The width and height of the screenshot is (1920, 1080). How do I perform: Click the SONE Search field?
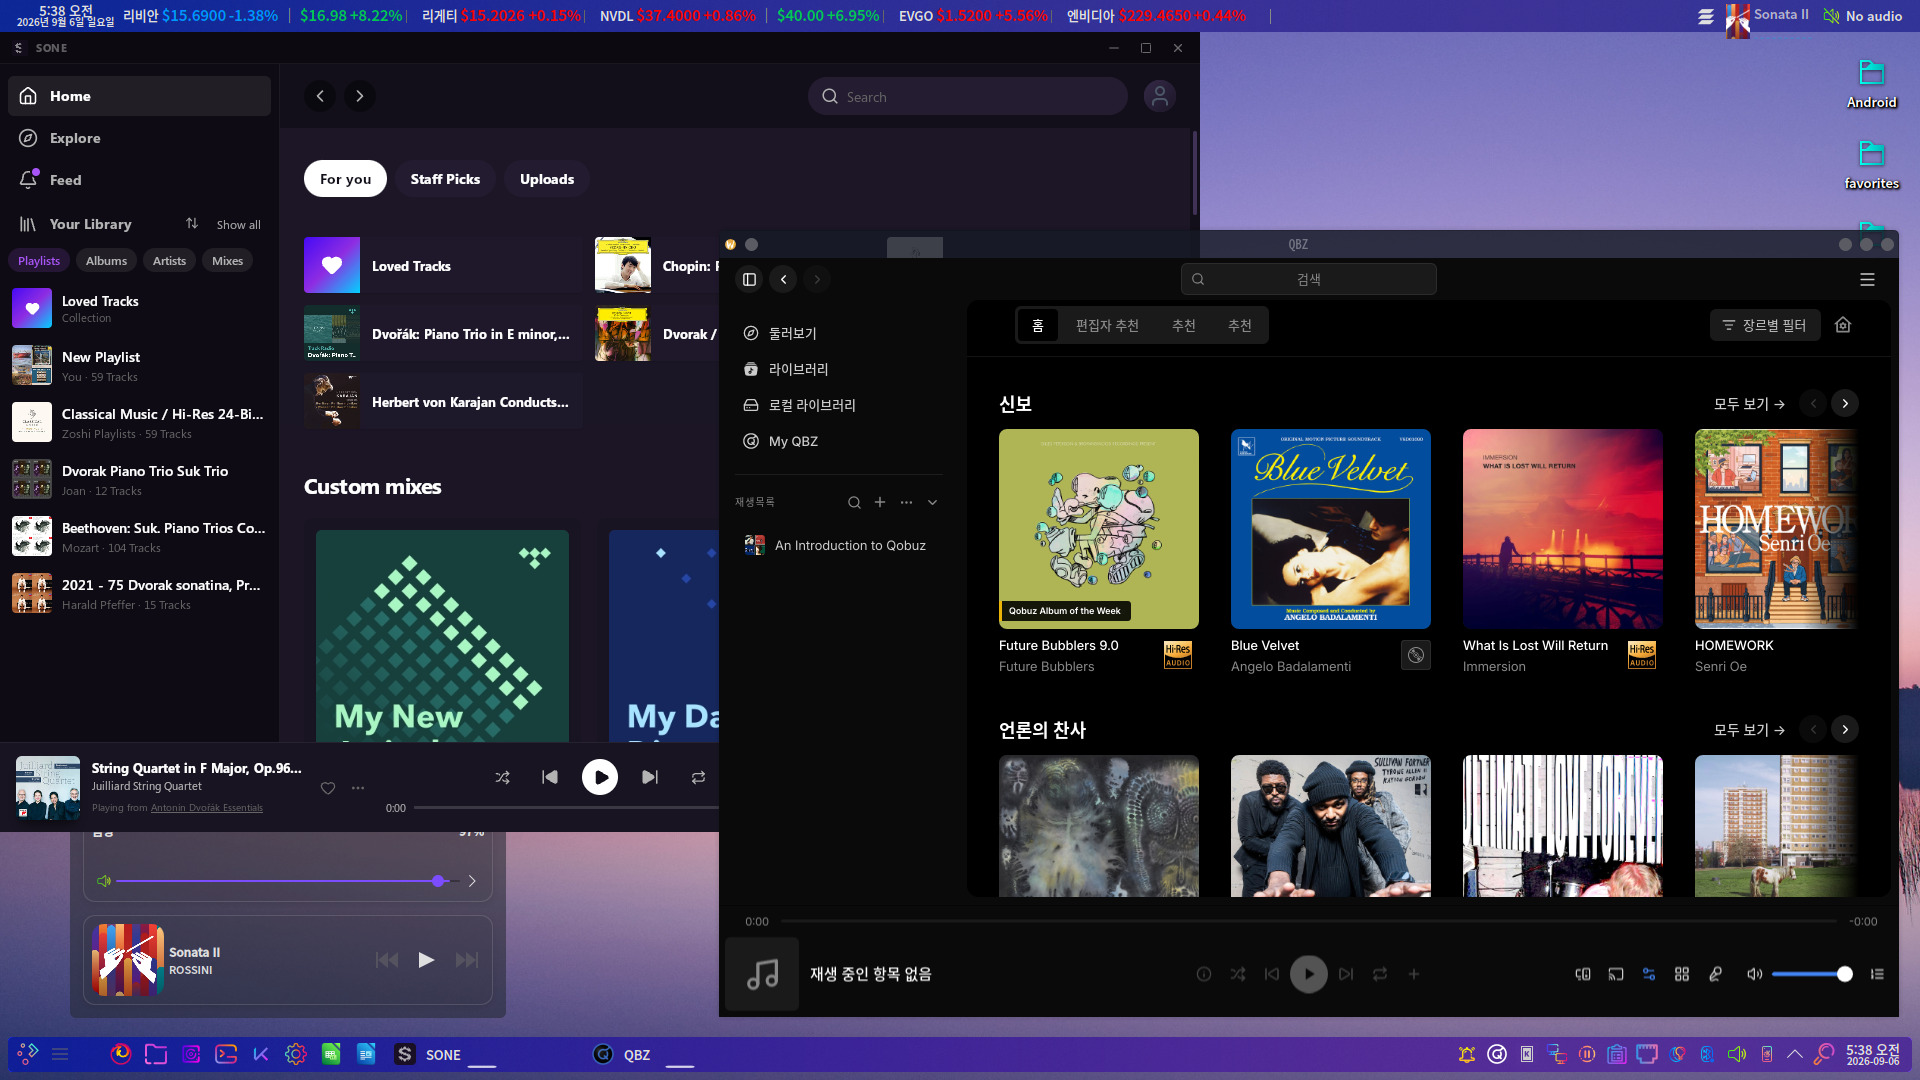pyautogui.click(x=967, y=97)
